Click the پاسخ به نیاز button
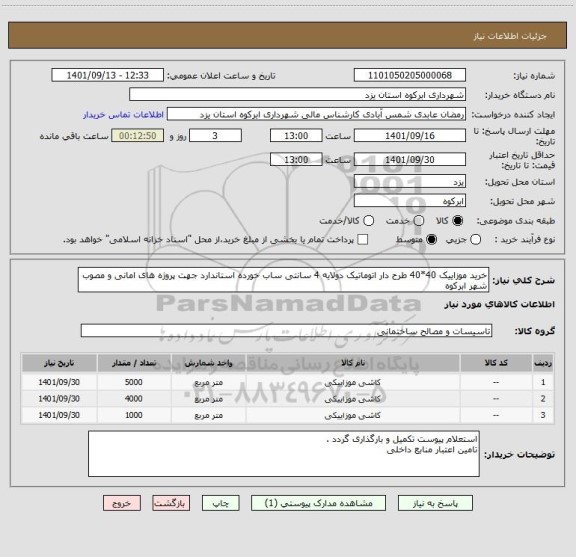The image size is (576, 557). (435, 503)
